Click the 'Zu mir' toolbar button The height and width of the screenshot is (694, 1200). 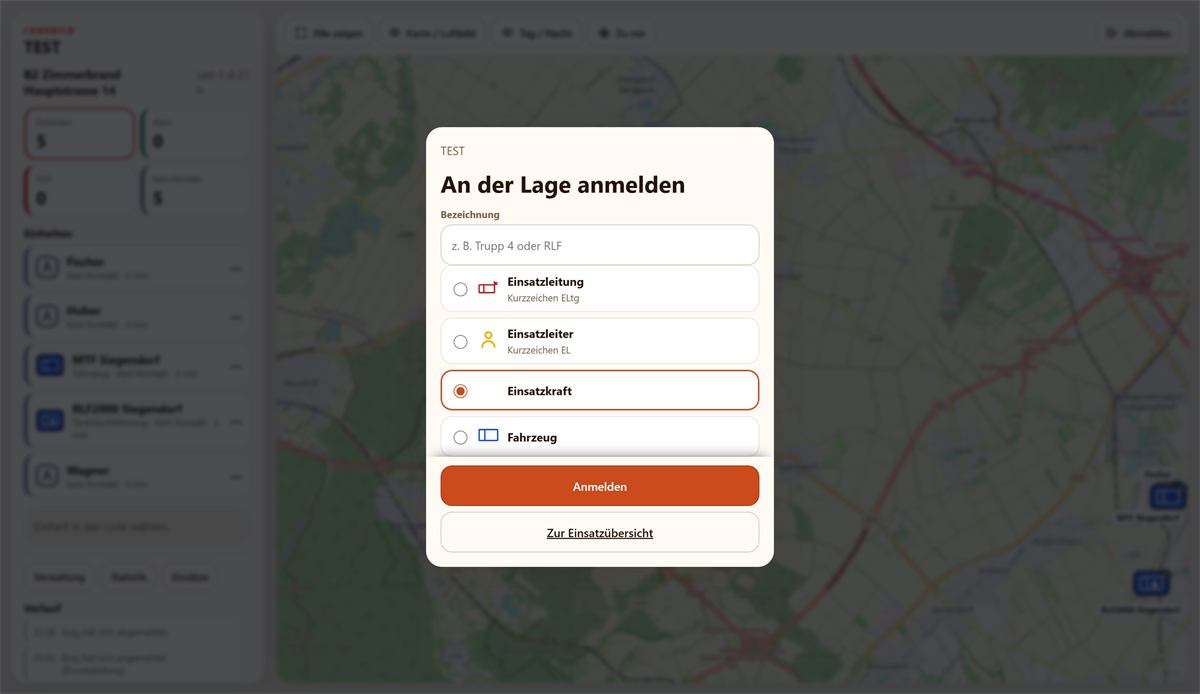(x=622, y=33)
